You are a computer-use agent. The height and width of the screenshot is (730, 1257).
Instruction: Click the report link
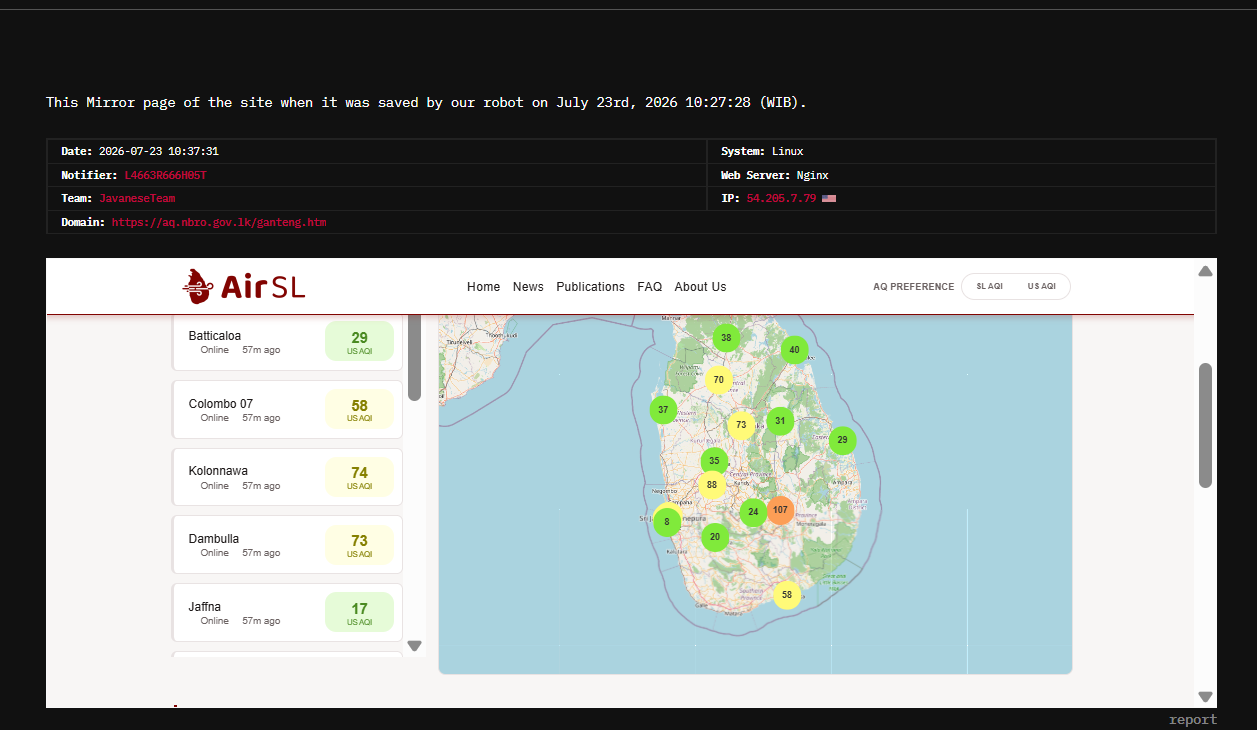point(1193,719)
